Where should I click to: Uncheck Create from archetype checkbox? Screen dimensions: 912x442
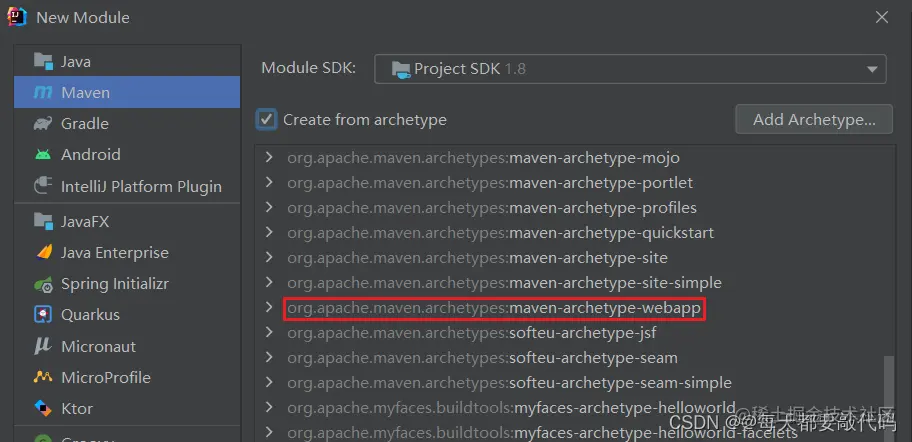click(266, 120)
